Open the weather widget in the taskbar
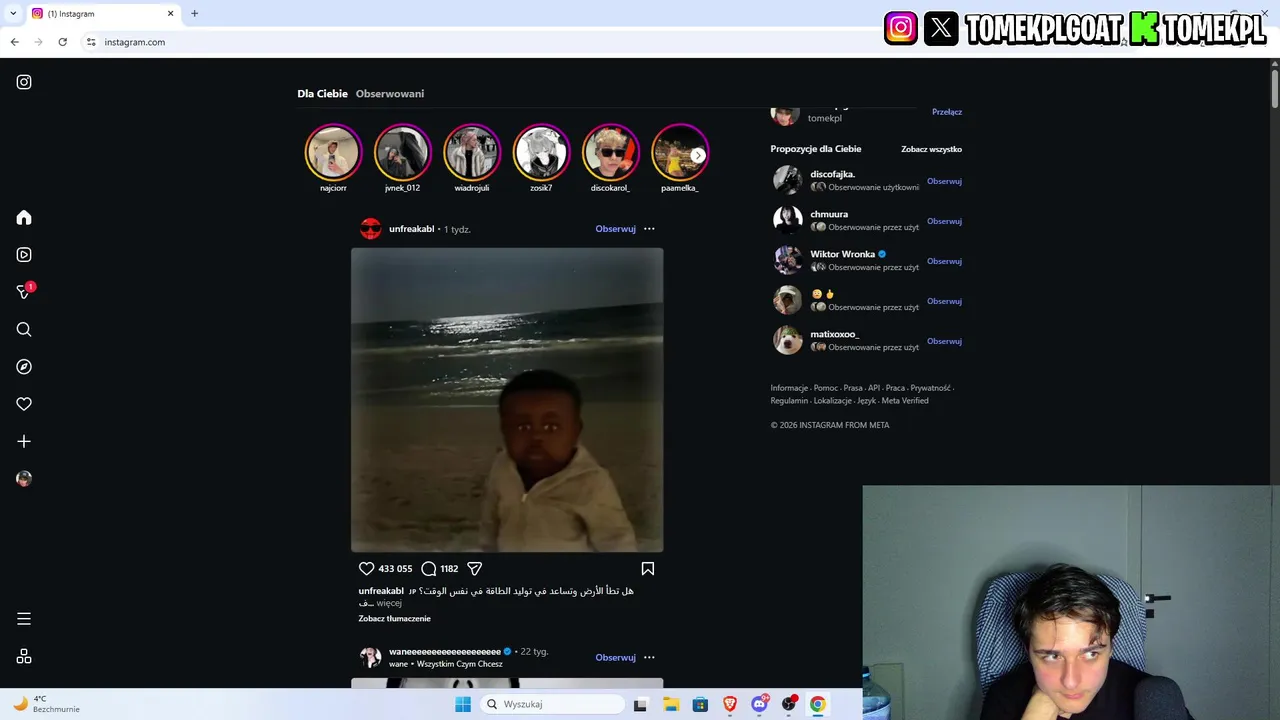The height and width of the screenshot is (720, 1280). (x=46, y=704)
